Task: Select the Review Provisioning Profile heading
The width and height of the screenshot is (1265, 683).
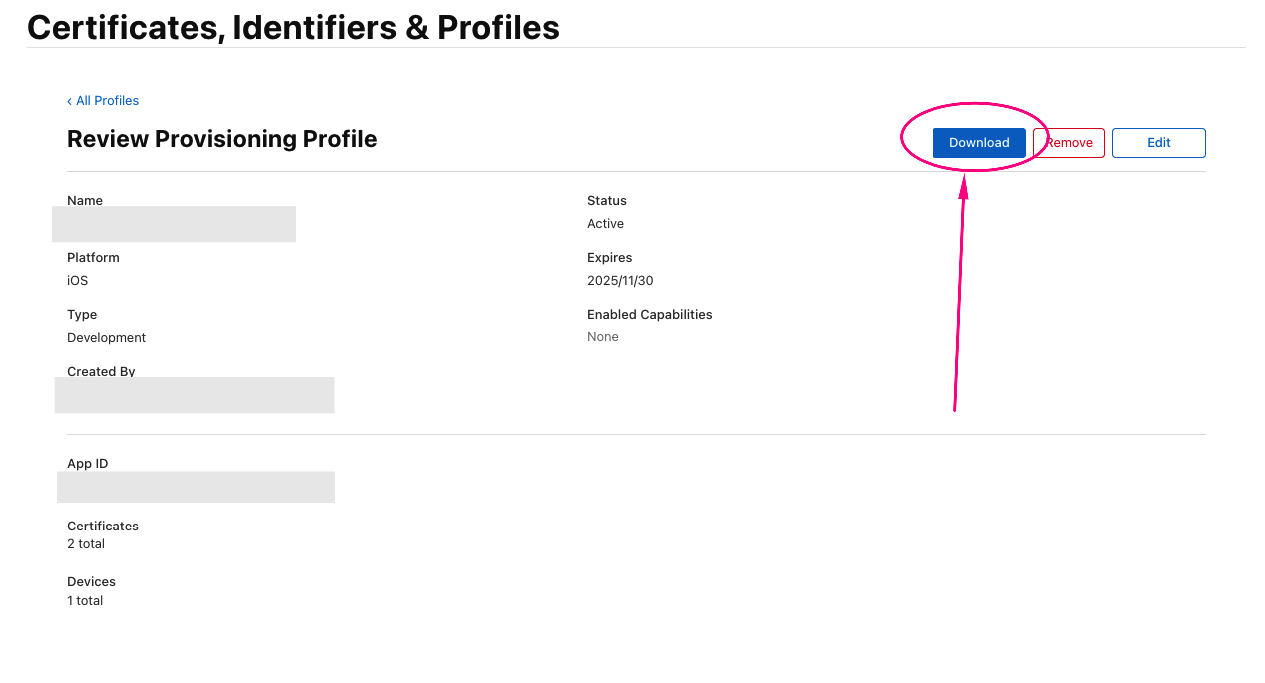Action: coord(222,139)
